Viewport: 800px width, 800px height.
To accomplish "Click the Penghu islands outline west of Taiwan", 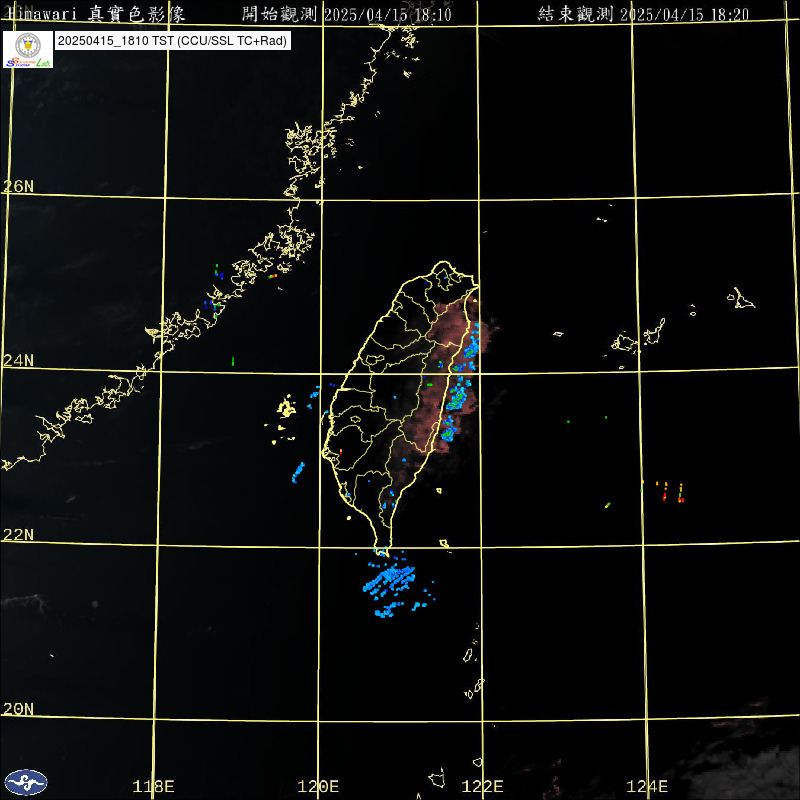I will (286, 409).
